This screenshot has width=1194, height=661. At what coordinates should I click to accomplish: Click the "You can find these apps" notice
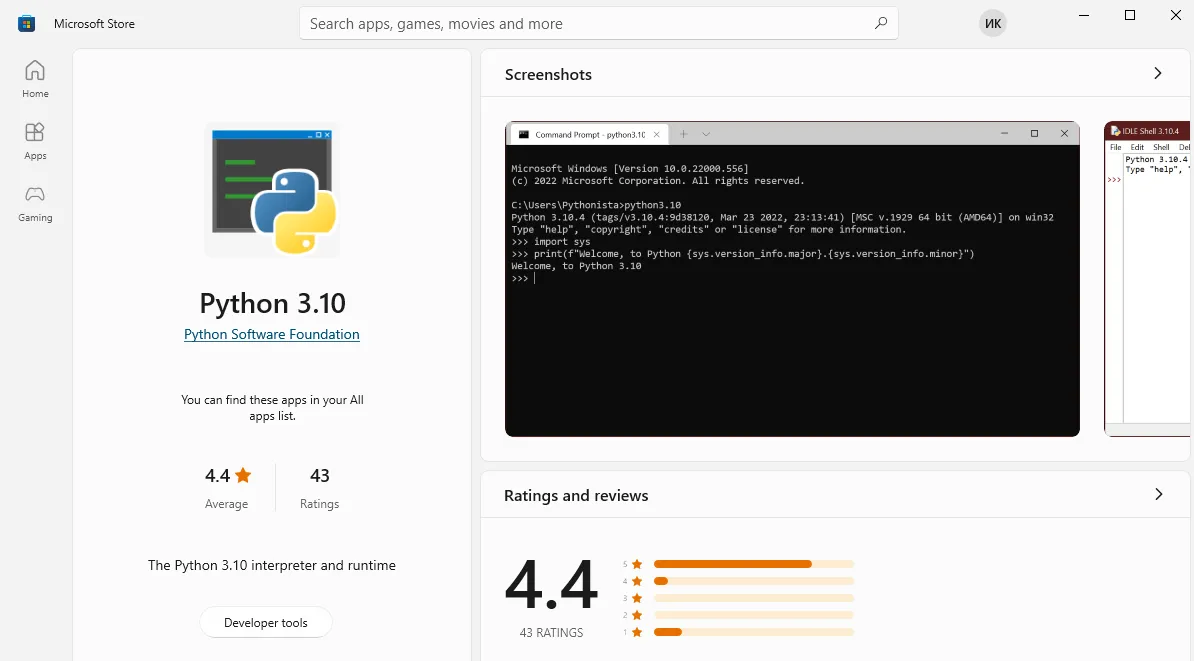pos(273,408)
